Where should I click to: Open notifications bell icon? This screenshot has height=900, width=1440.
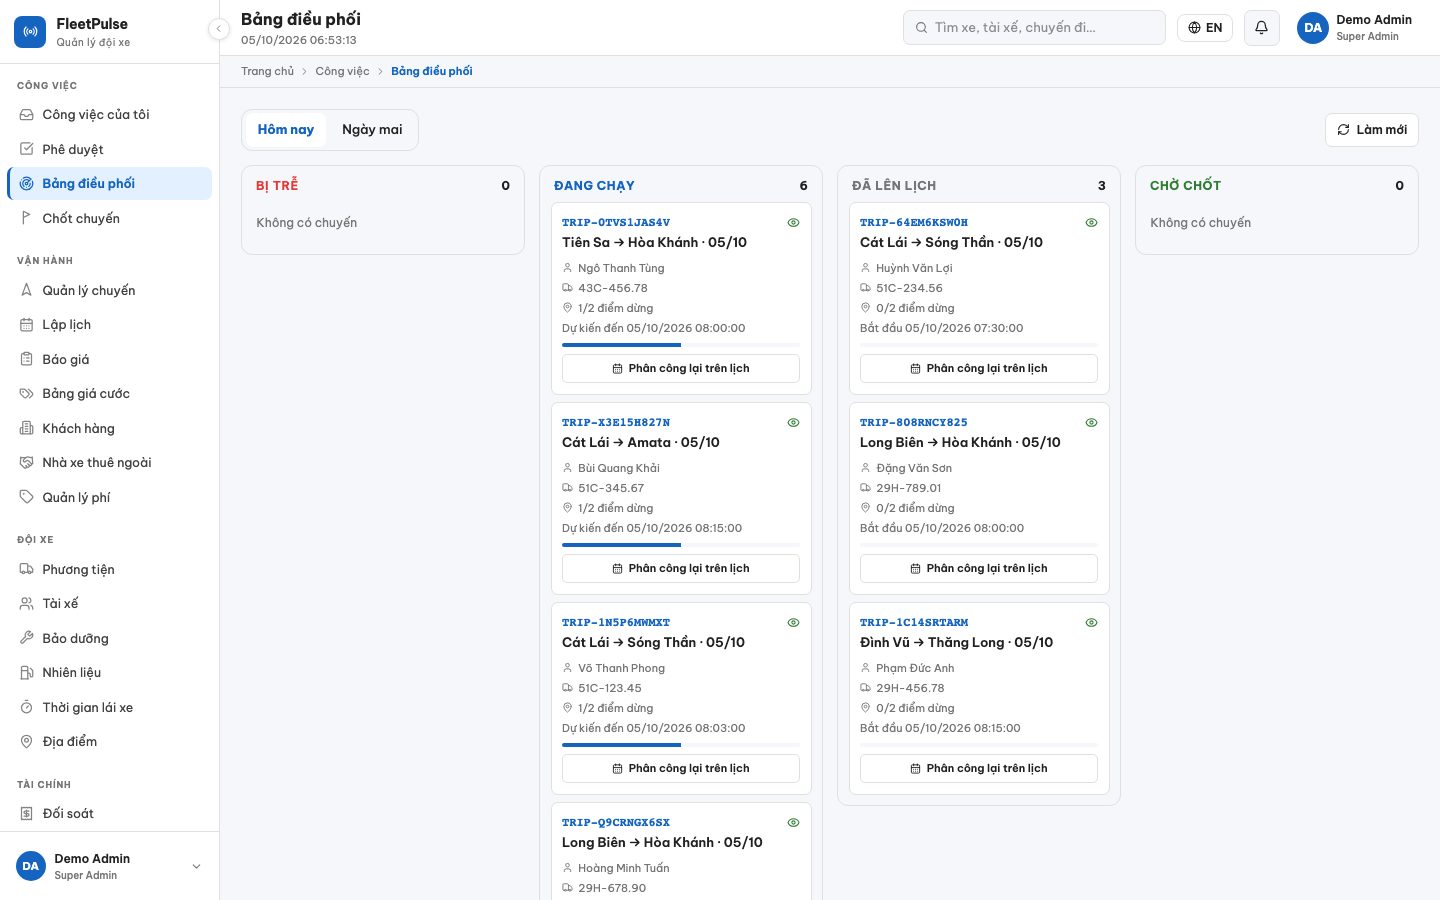point(1262,28)
